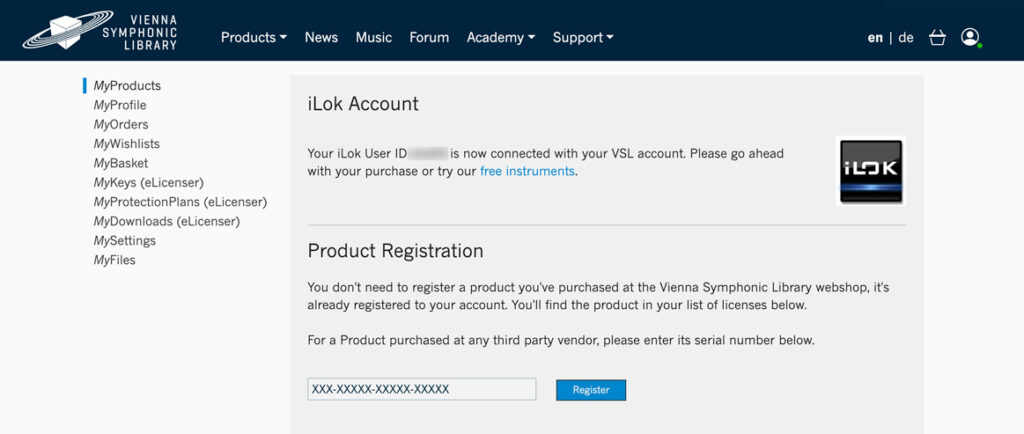
Task: Click the Register button
Action: (x=591, y=390)
